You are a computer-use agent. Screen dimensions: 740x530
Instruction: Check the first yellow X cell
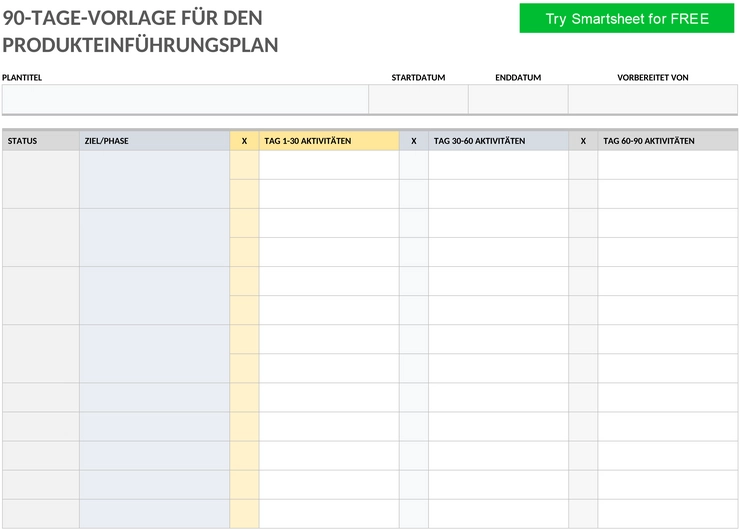[244, 165]
